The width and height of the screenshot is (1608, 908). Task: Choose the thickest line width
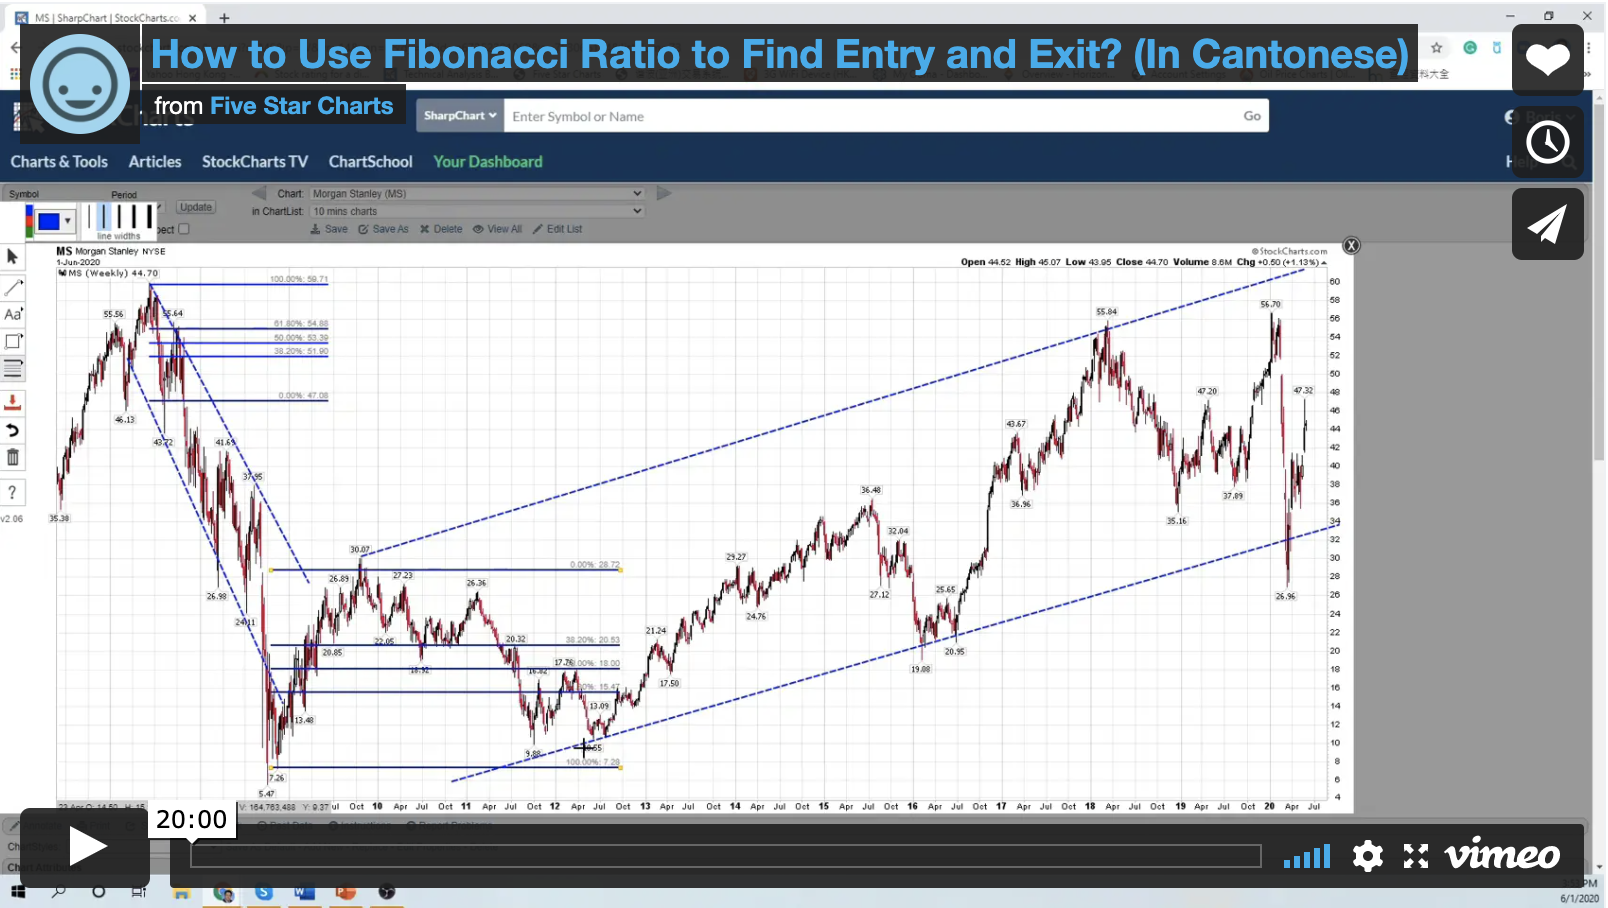150,216
